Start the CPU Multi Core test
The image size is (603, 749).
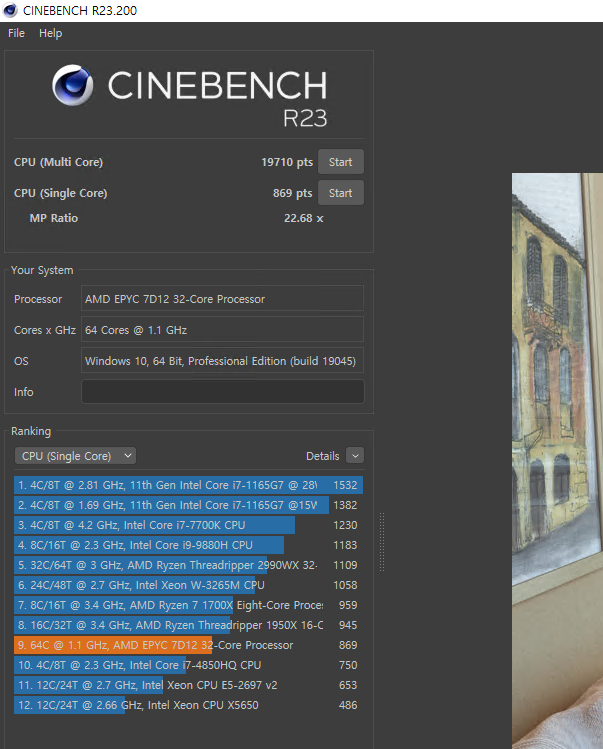[x=341, y=162]
